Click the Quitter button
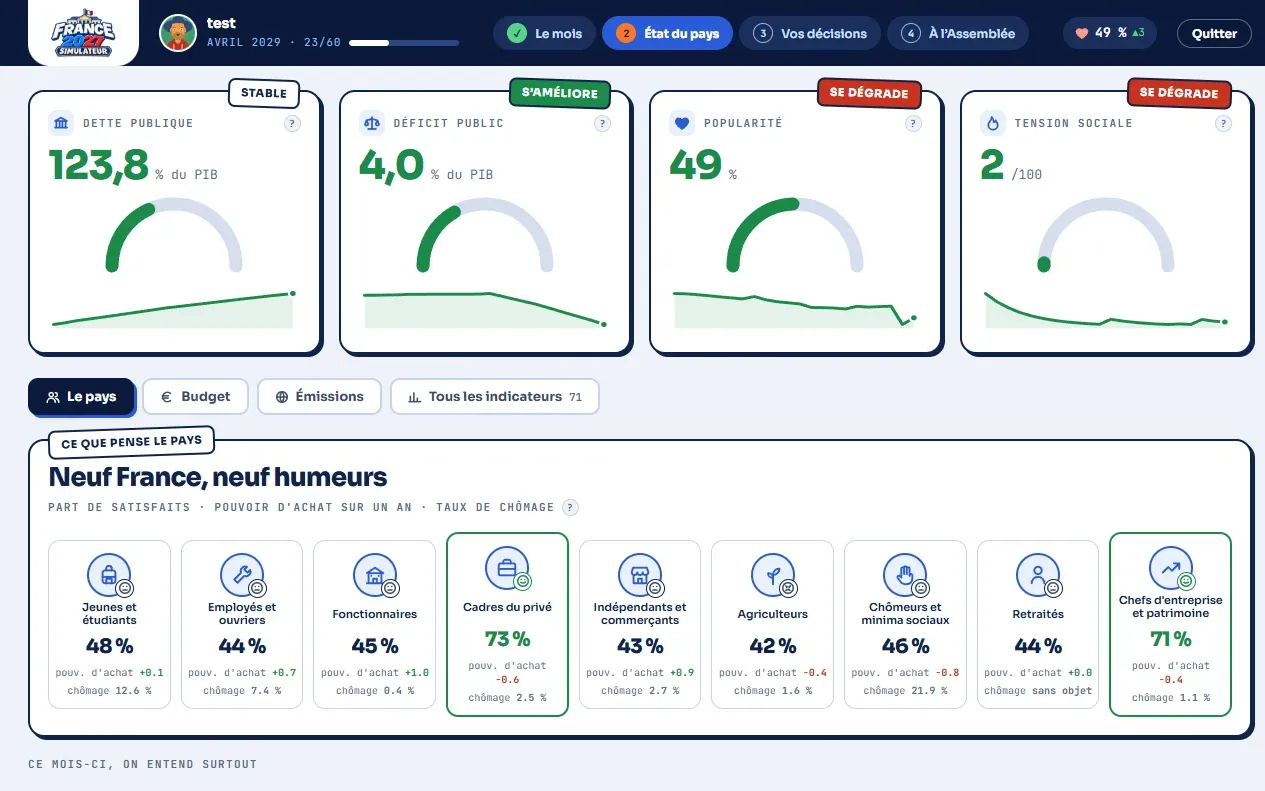Viewport: 1265px width, 791px height. 1214,33
